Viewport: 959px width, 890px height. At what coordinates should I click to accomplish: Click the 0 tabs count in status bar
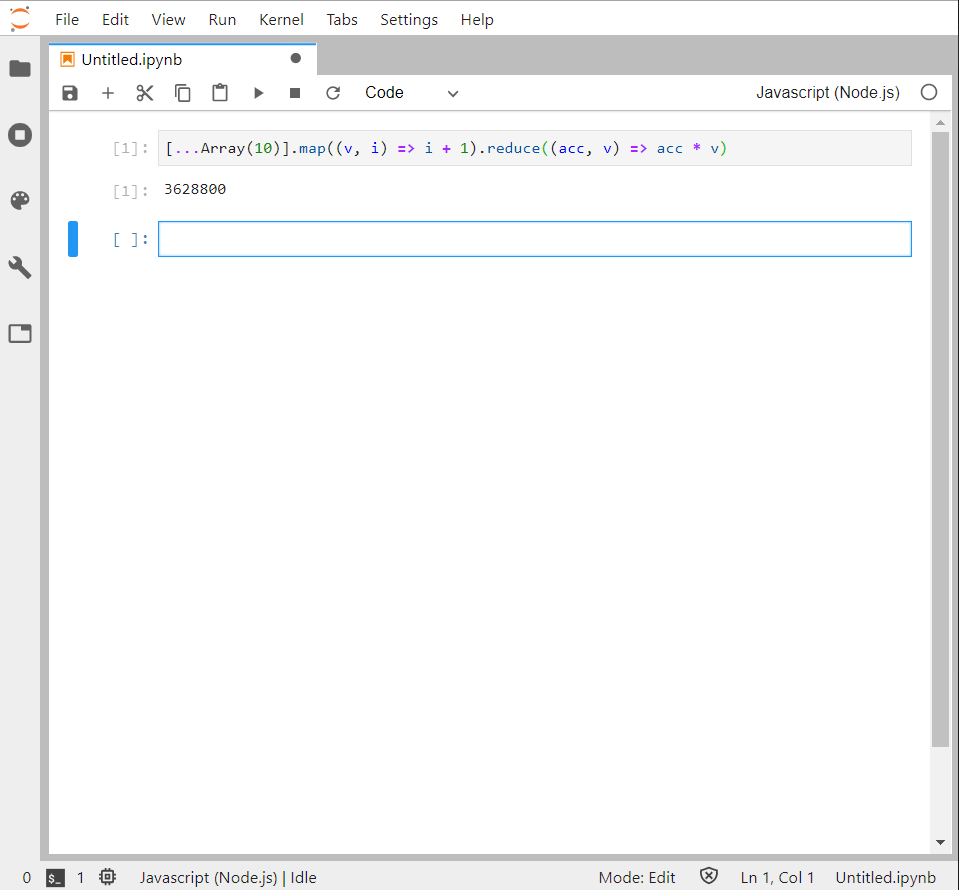(x=27, y=878)
